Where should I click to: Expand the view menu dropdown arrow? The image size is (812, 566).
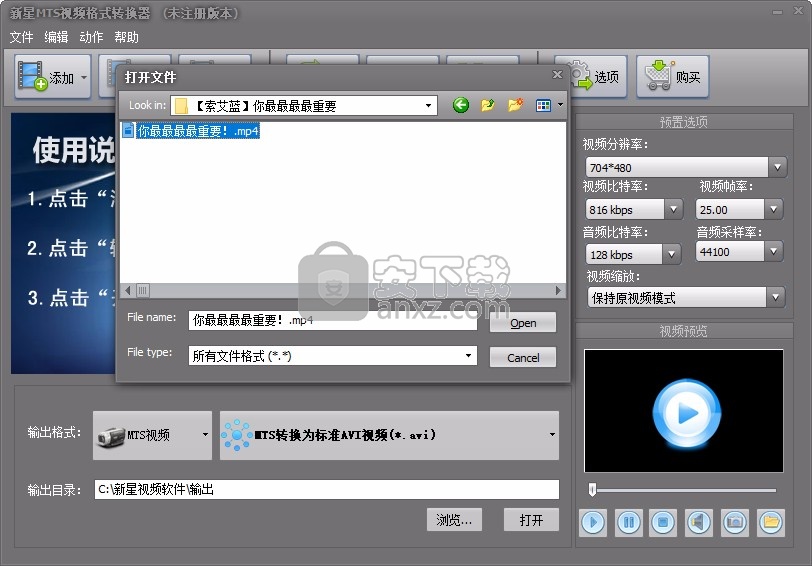(560, 106)
